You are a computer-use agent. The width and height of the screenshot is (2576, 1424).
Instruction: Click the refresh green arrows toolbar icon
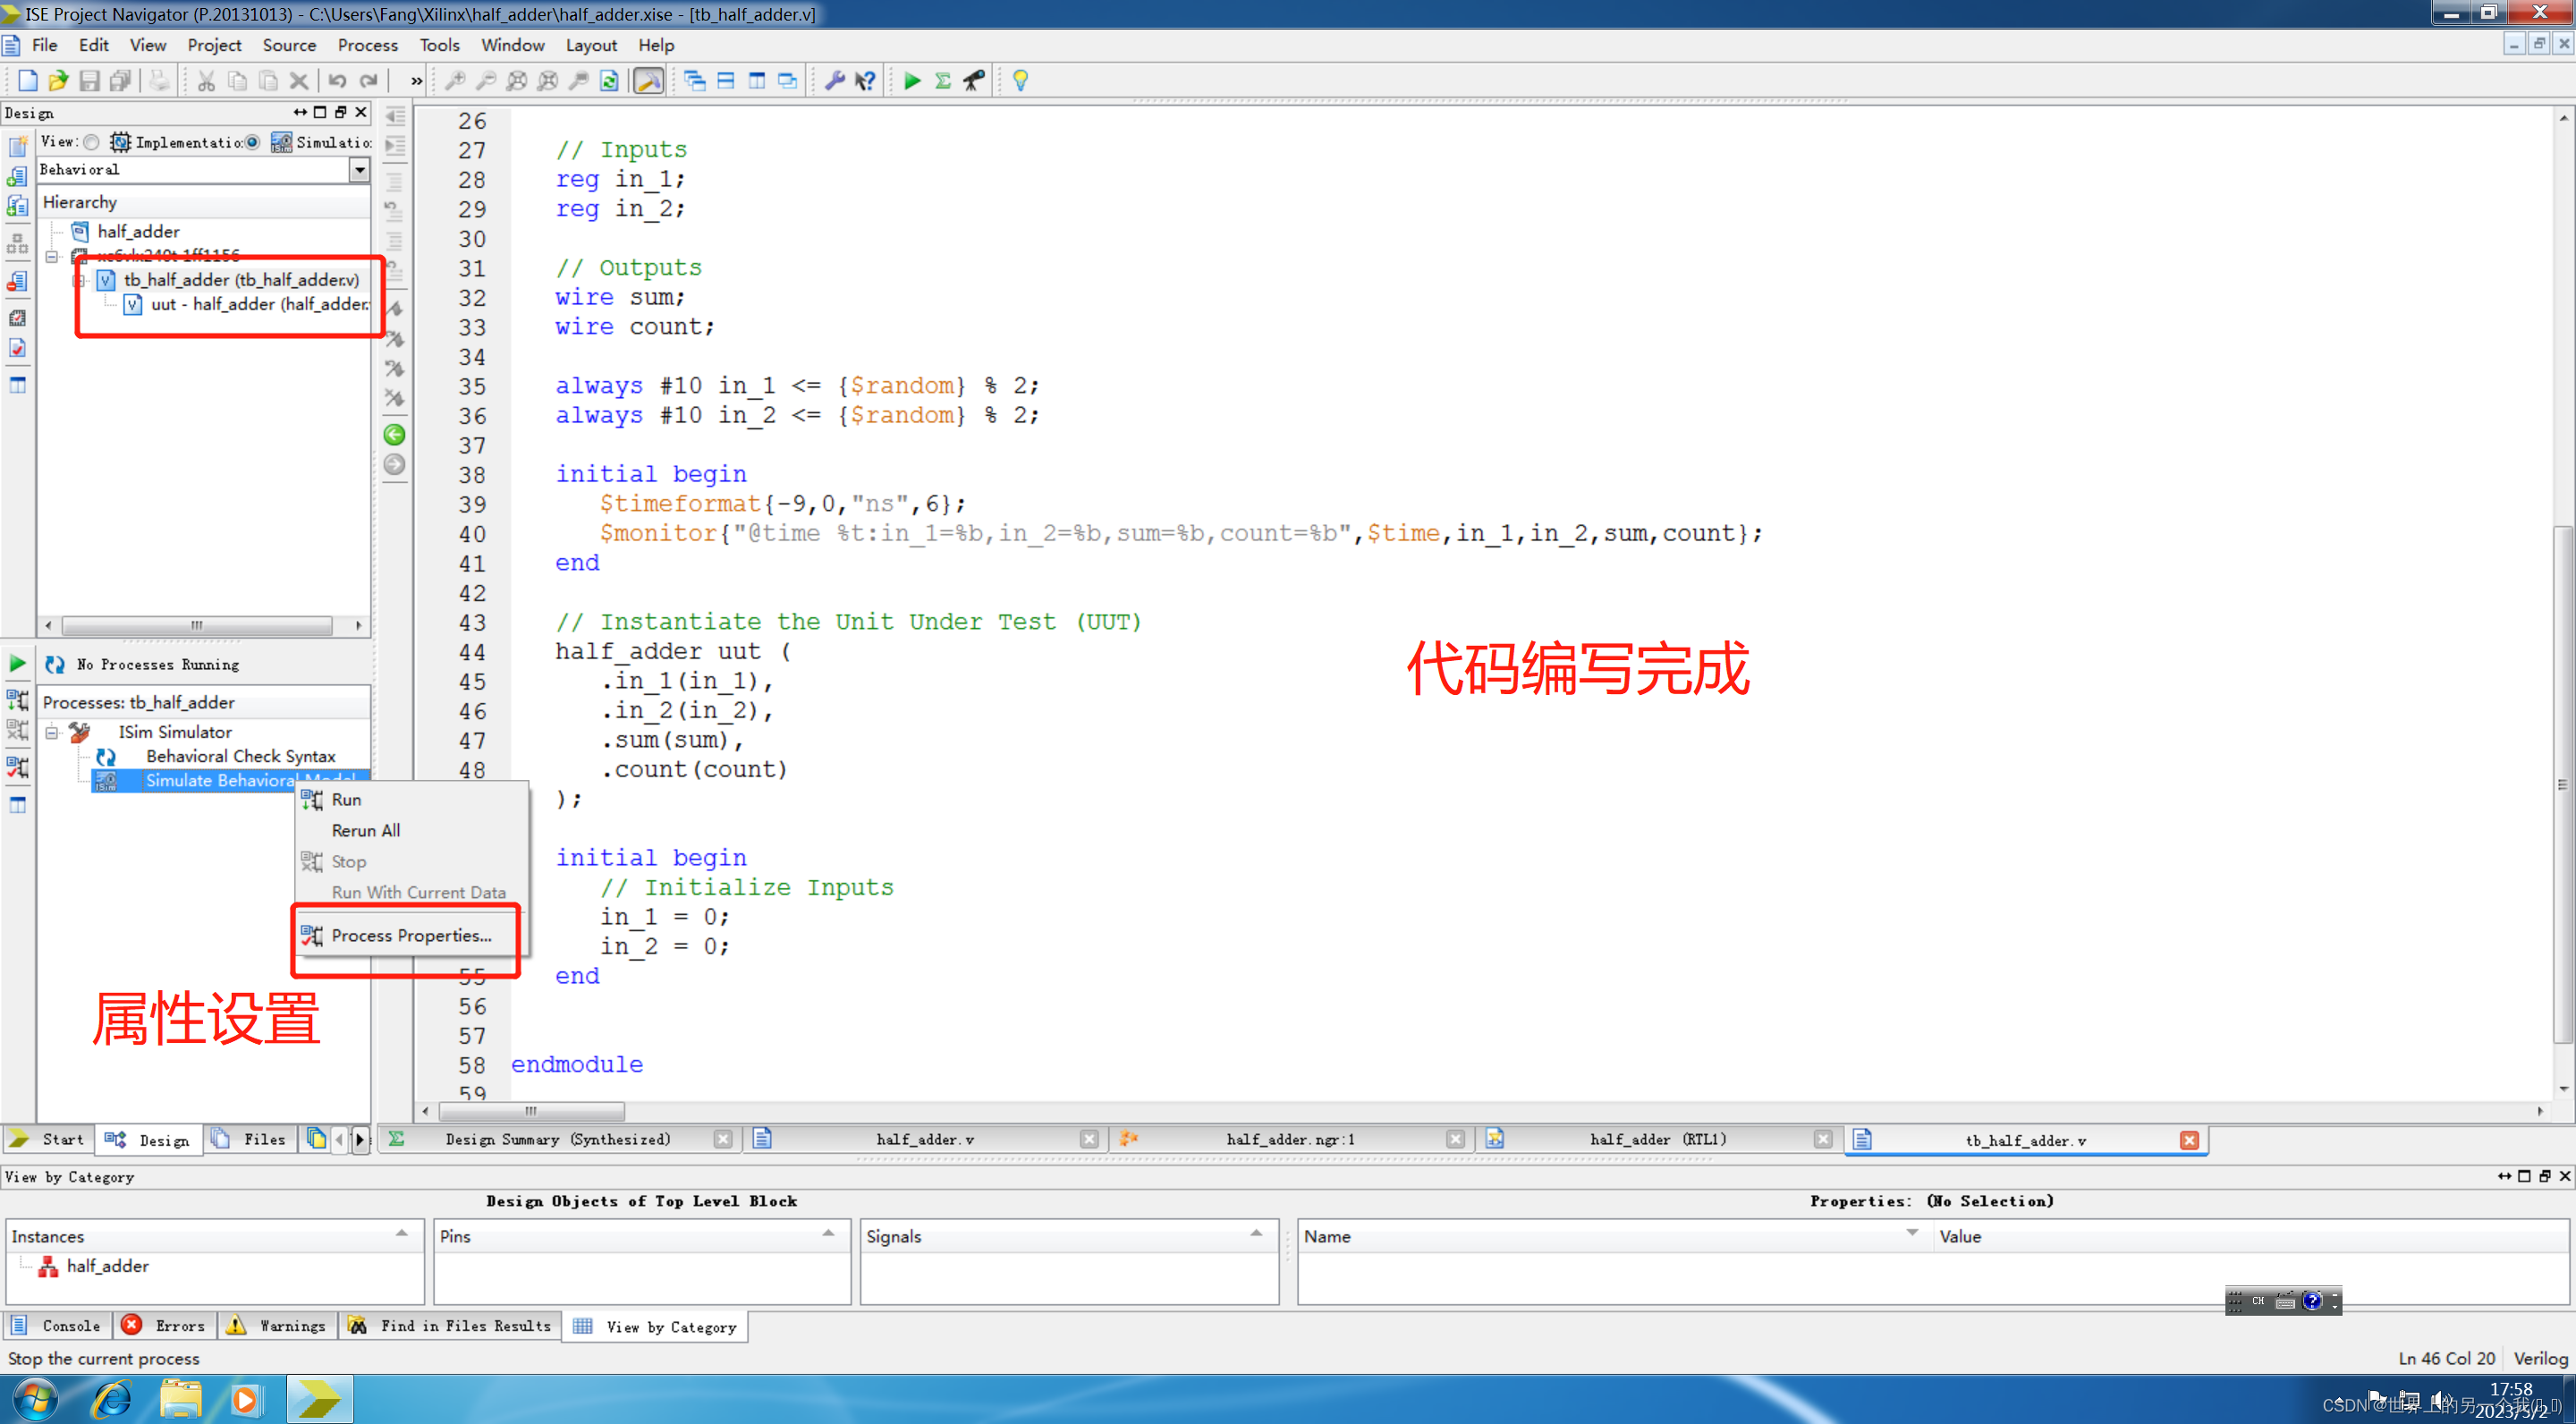tap(609, 81)
